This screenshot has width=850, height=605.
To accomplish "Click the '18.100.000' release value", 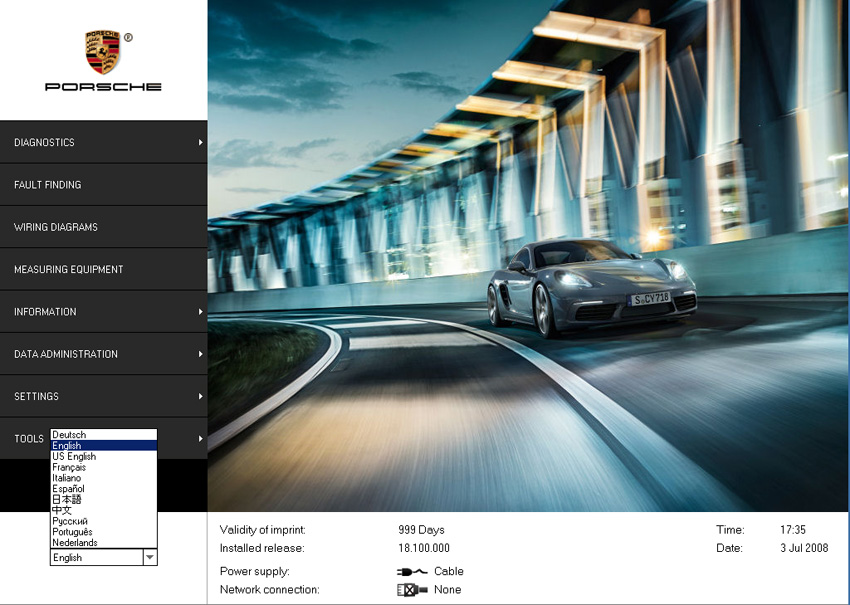I will click(424, 548).
